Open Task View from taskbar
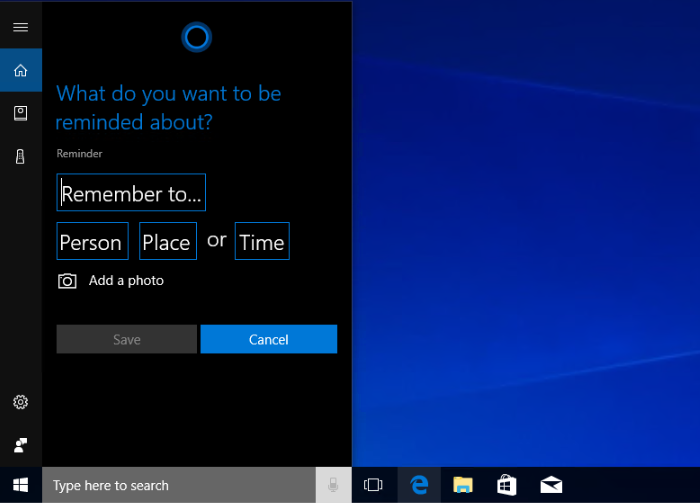Image resolution: width=700 pixels, height=503 pixels. [x=373, y=485]
